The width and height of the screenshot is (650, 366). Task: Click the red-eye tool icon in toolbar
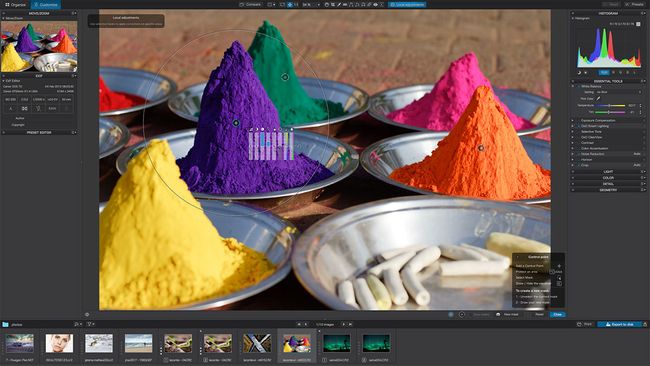pyautogui.click(x=375, y=5)
